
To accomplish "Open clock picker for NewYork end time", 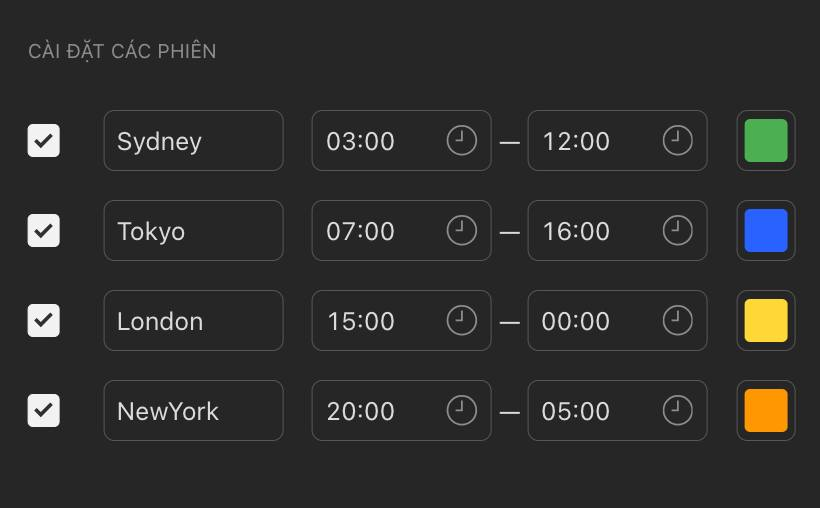I will 678,410.
